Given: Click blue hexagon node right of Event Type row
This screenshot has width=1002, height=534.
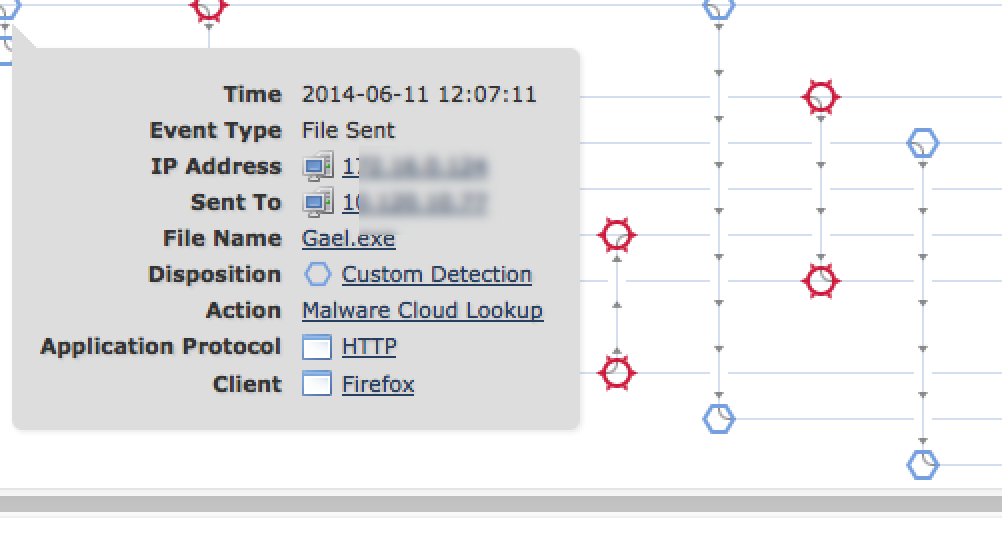Looking at the screenshot, I should tap(922, 144).
